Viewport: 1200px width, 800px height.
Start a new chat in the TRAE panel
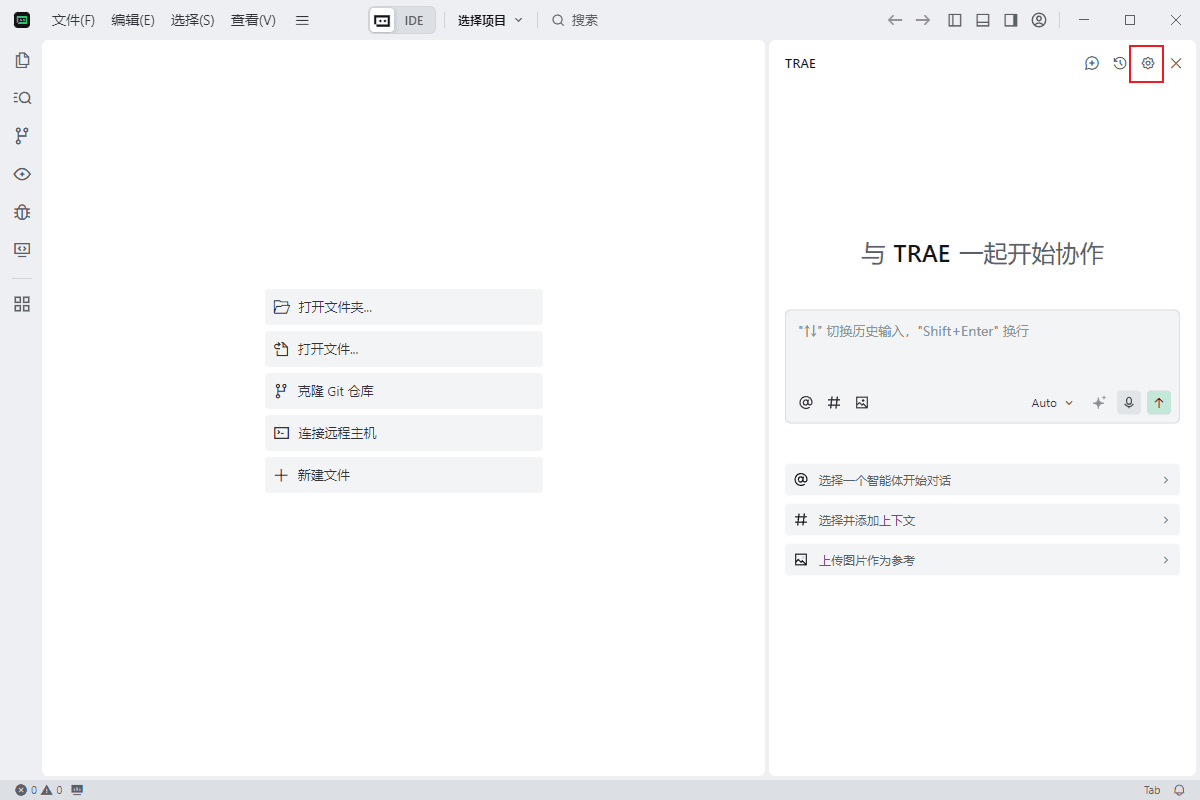pyautogui.click(x=1092, y=63)
